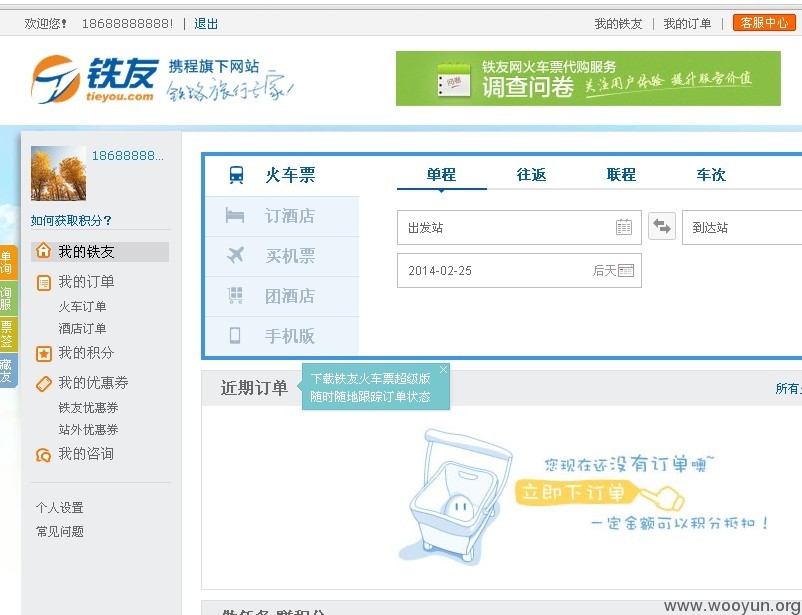Select 买机票 in the service menu
Screen dimensions: 802x615
click(x=282, y=256)
